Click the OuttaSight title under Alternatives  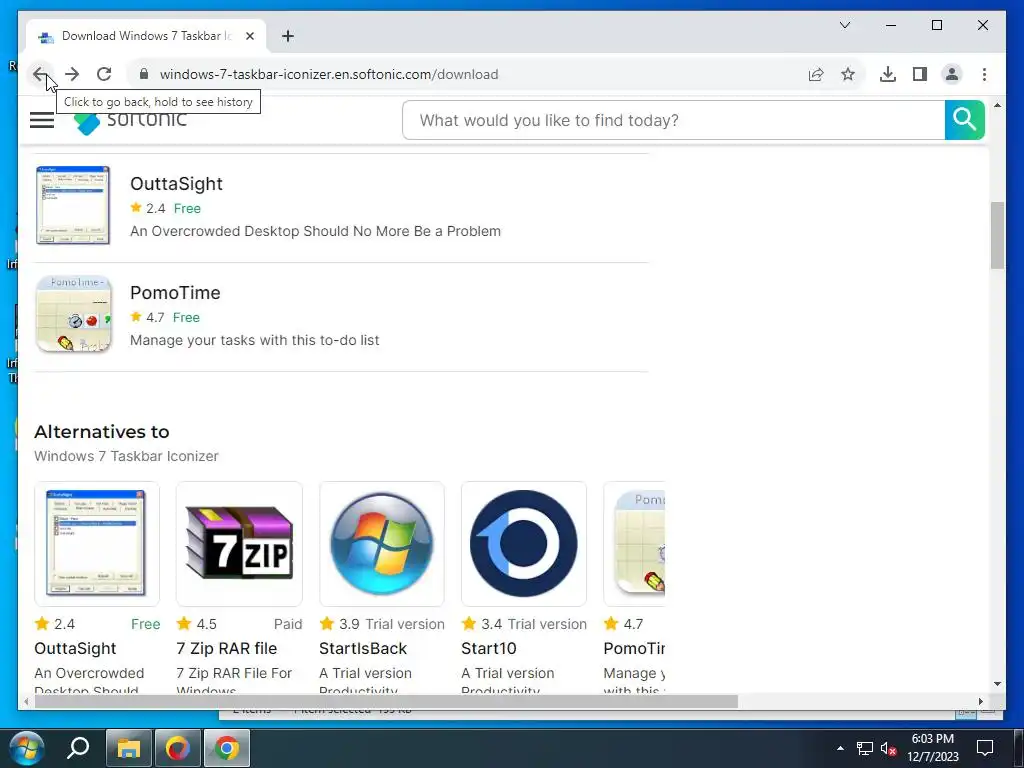pos(75,648)
